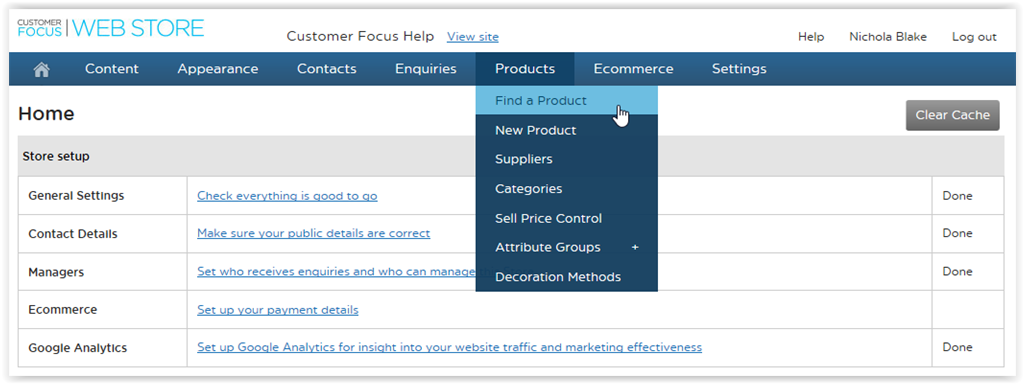Select Decoration Methods menu entry

(x=566, y=277)
